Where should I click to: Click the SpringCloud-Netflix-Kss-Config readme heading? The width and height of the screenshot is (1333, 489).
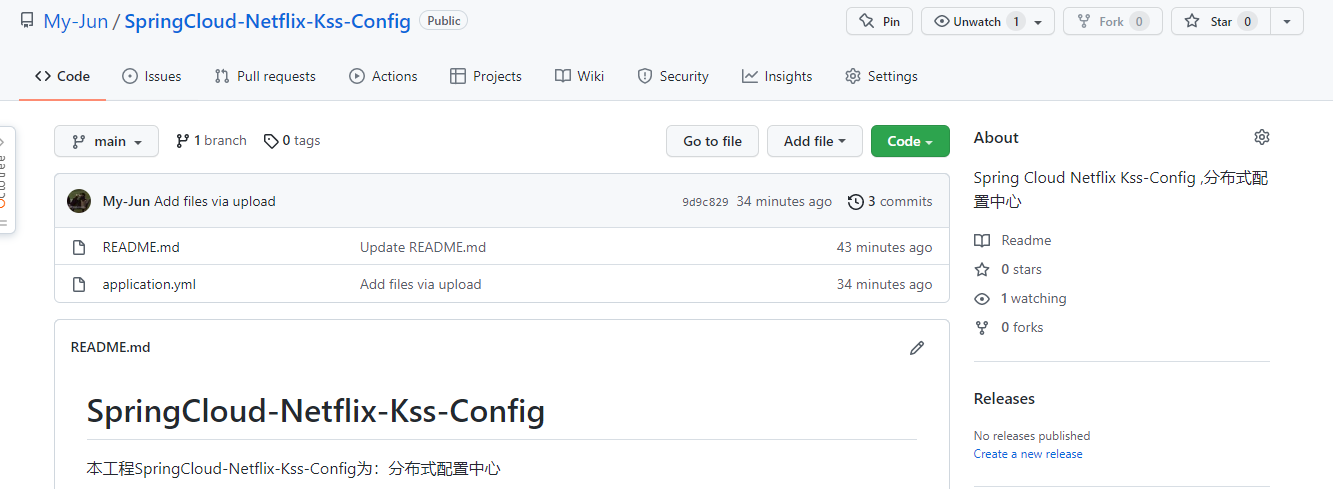coord(316,411)
